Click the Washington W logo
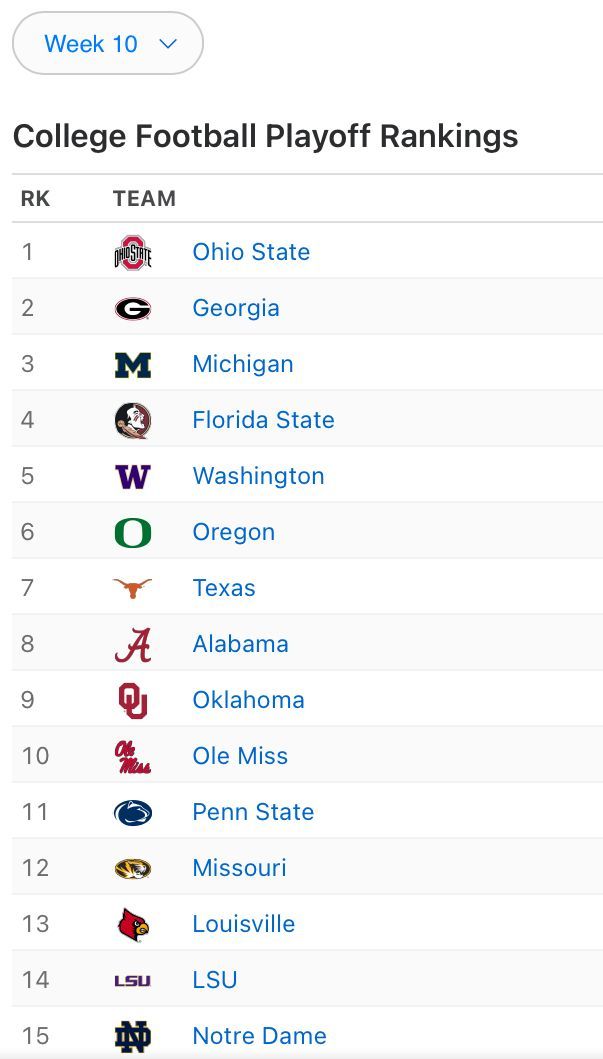The height and width of the screenshot is (1059, 603). (133, 477)
